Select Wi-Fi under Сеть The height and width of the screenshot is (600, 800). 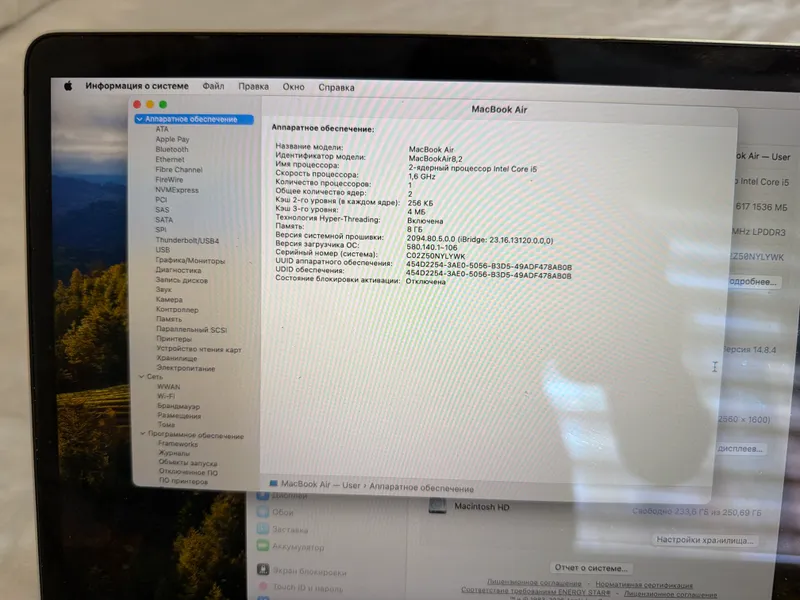click(x=166, y=396)
